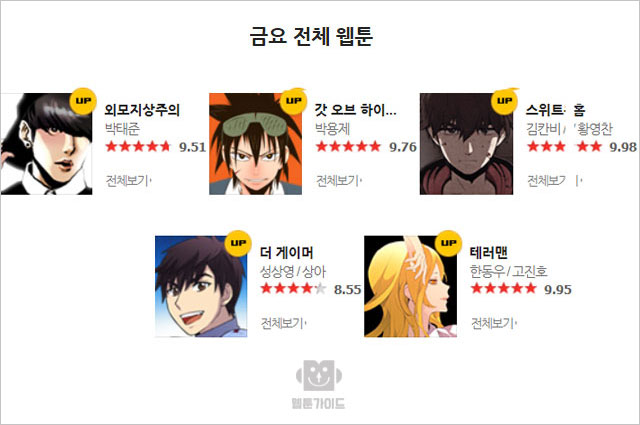
Task: Open the 스위트홈 cover thumbnail
Action: tap(466, 144)
